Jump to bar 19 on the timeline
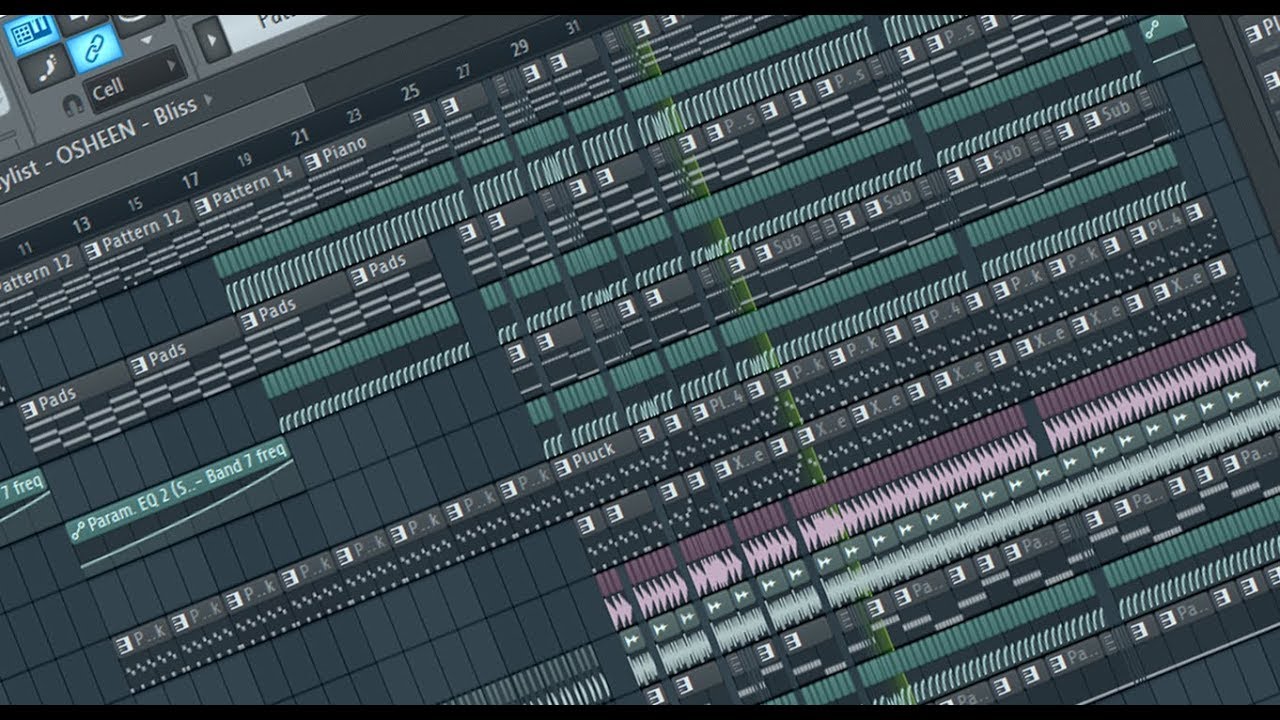 (245, 160)
